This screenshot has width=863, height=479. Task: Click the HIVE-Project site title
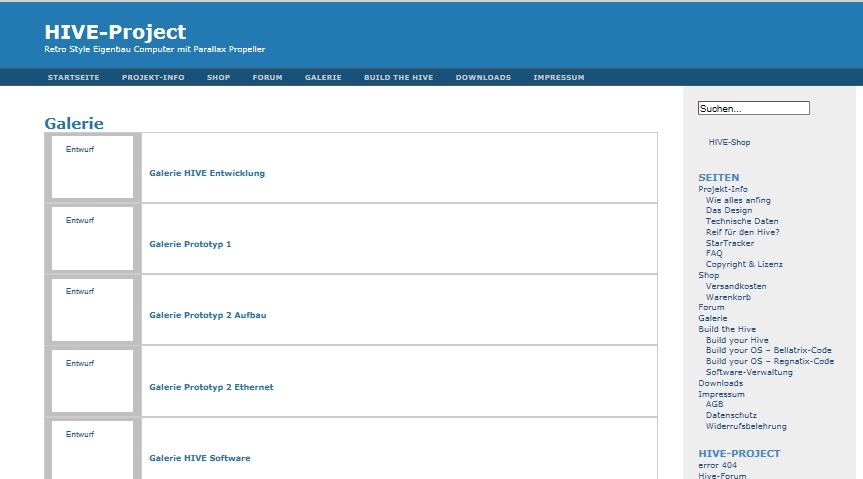[115, 32]
